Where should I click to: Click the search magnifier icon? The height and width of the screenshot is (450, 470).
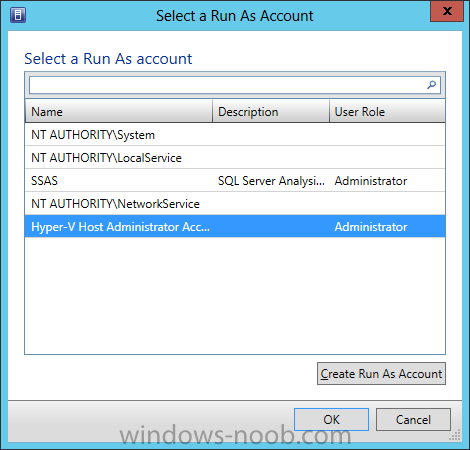click(432, 85)
